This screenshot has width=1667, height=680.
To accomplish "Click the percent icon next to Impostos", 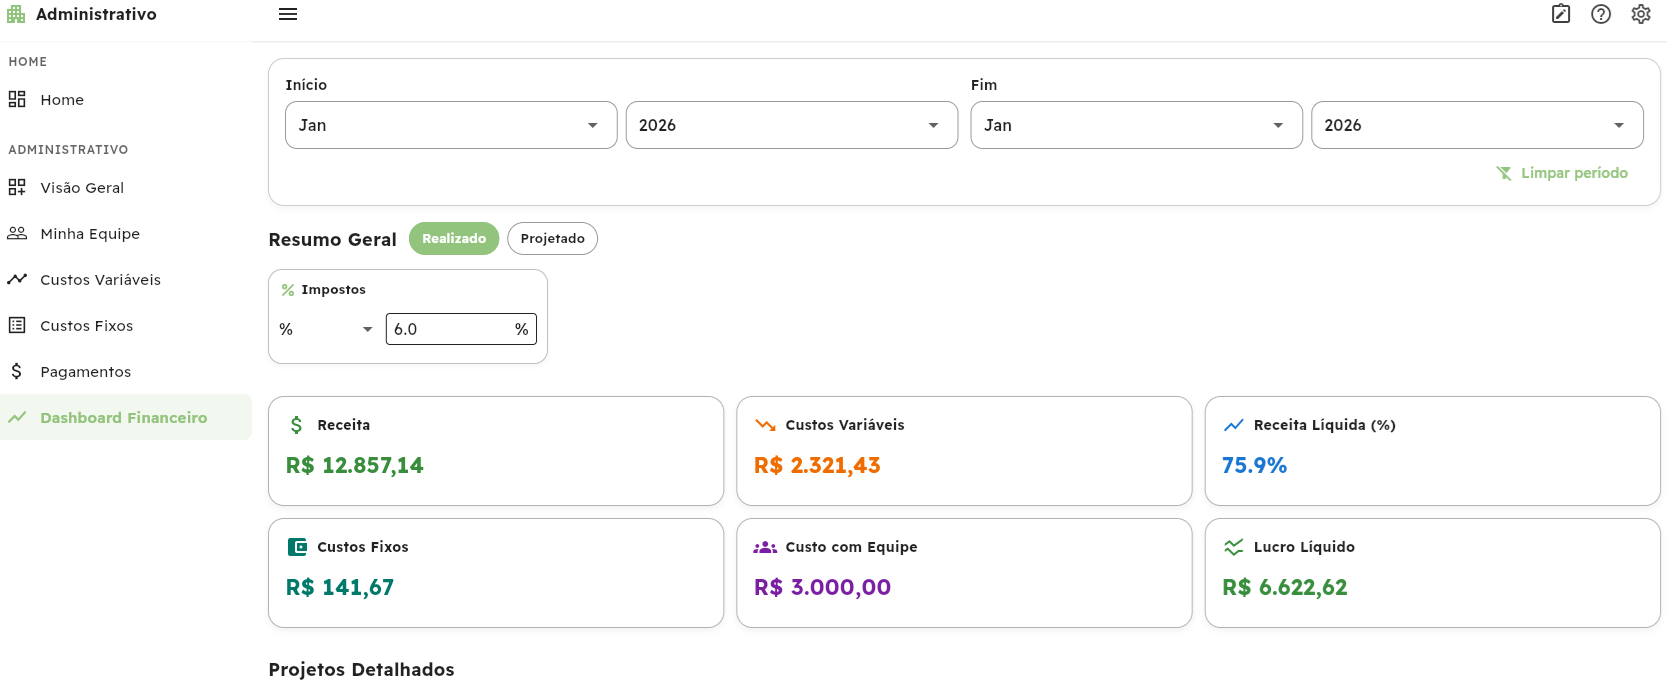I will tap(288, 290).
